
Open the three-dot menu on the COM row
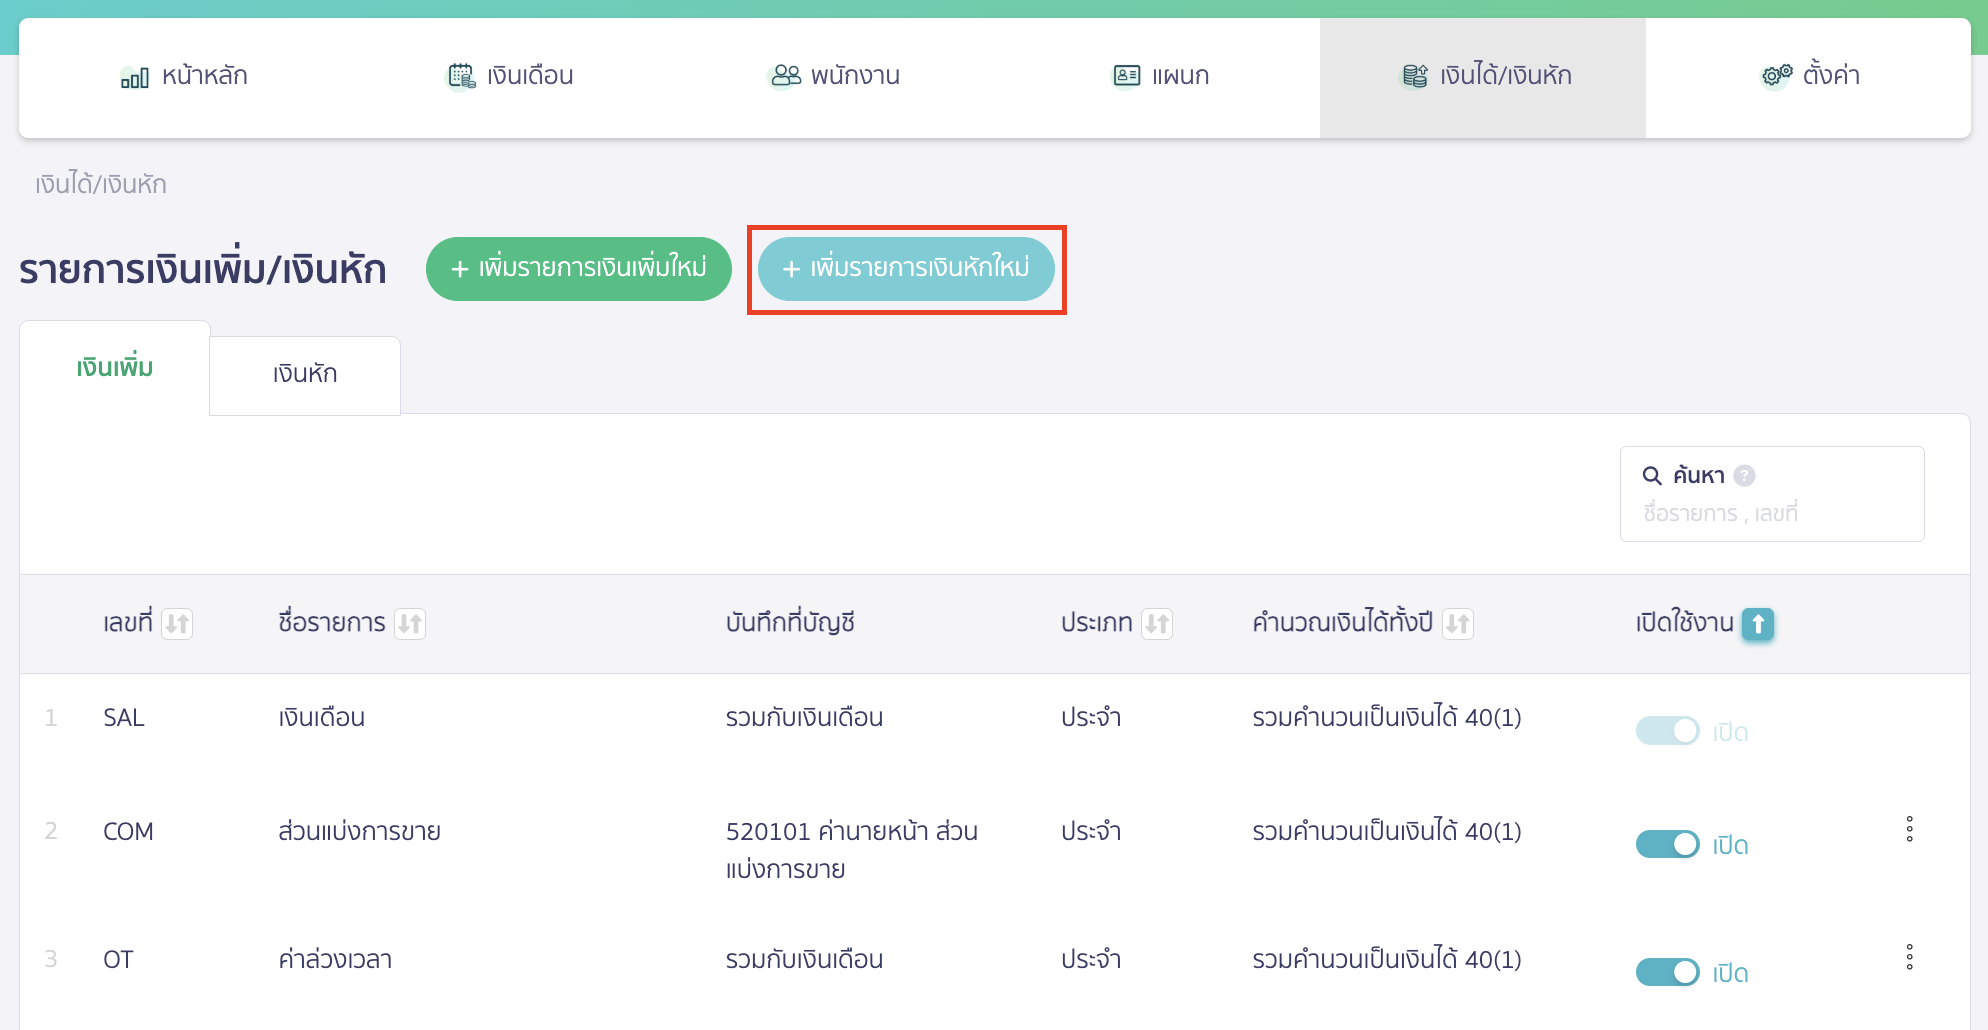(x=1909, y=829)
